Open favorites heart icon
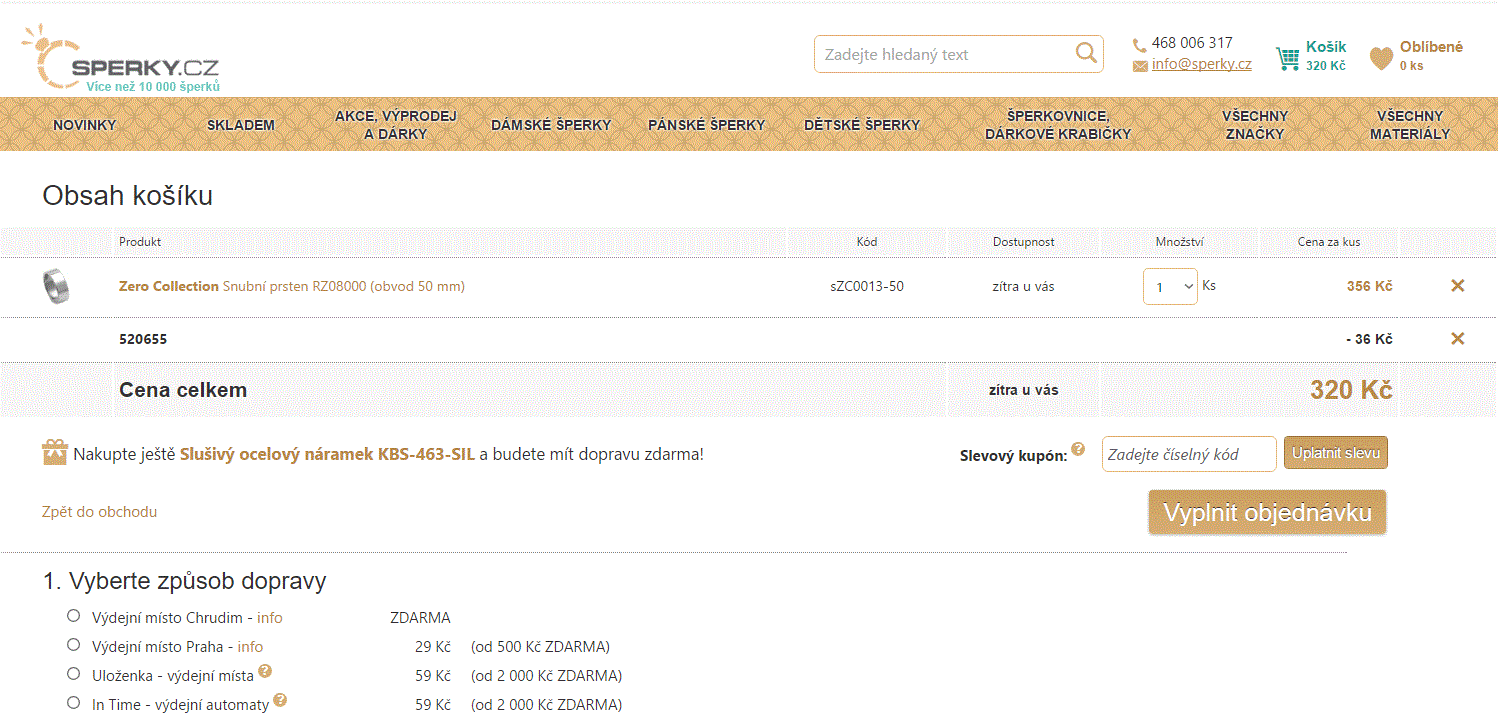 tap(1381, 59)
